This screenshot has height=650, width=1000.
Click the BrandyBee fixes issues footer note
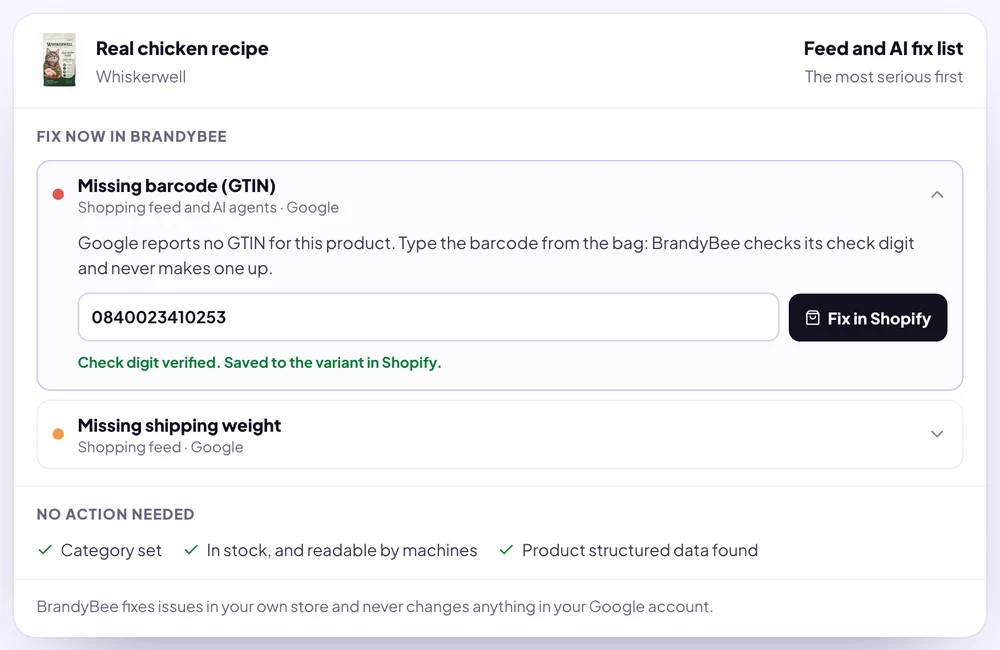pos(374,606)
